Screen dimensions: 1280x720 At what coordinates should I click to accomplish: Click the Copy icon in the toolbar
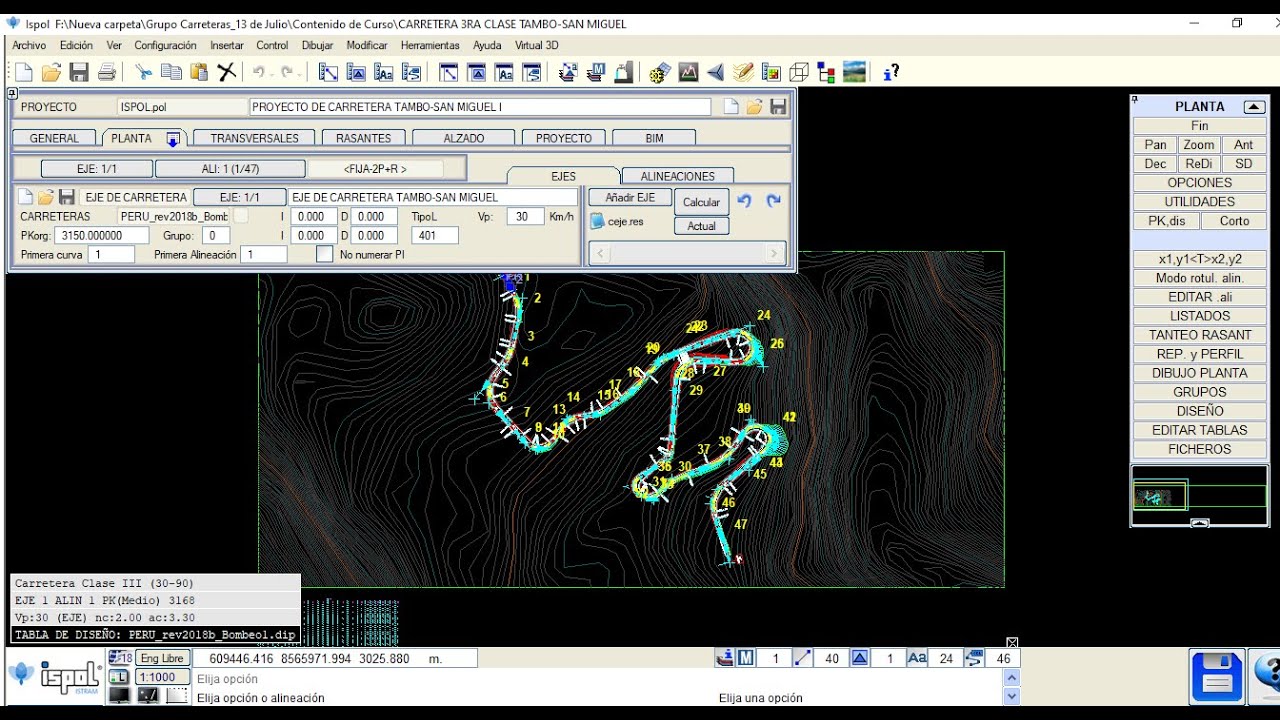tap(172, 72)
